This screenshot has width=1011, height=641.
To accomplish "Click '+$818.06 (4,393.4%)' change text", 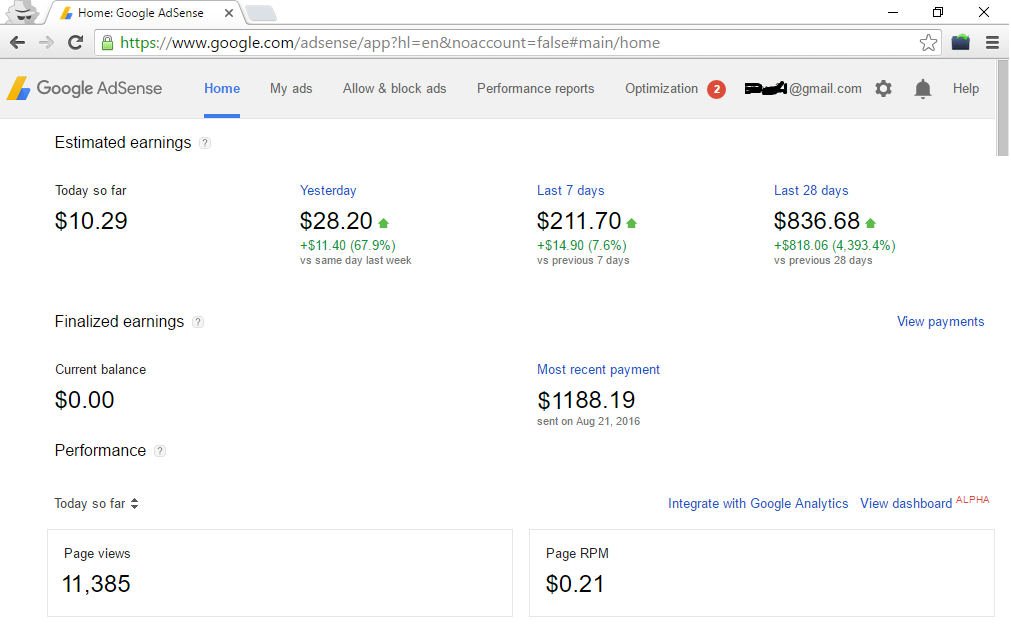I will click(834, 246).
